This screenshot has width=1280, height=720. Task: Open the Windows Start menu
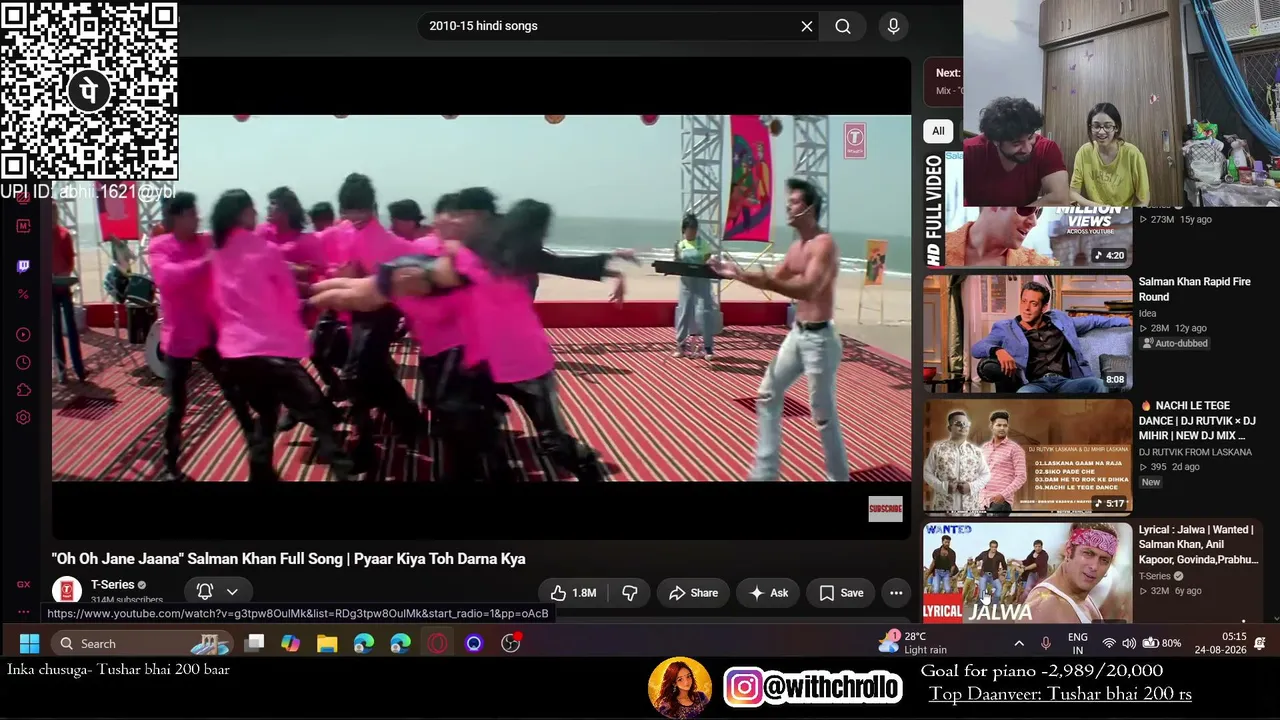[29, 644]
